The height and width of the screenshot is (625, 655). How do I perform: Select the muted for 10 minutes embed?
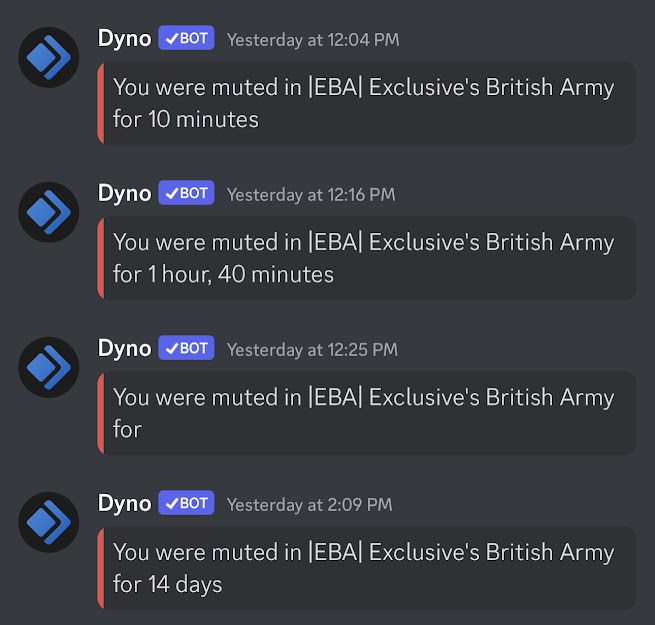367,103
